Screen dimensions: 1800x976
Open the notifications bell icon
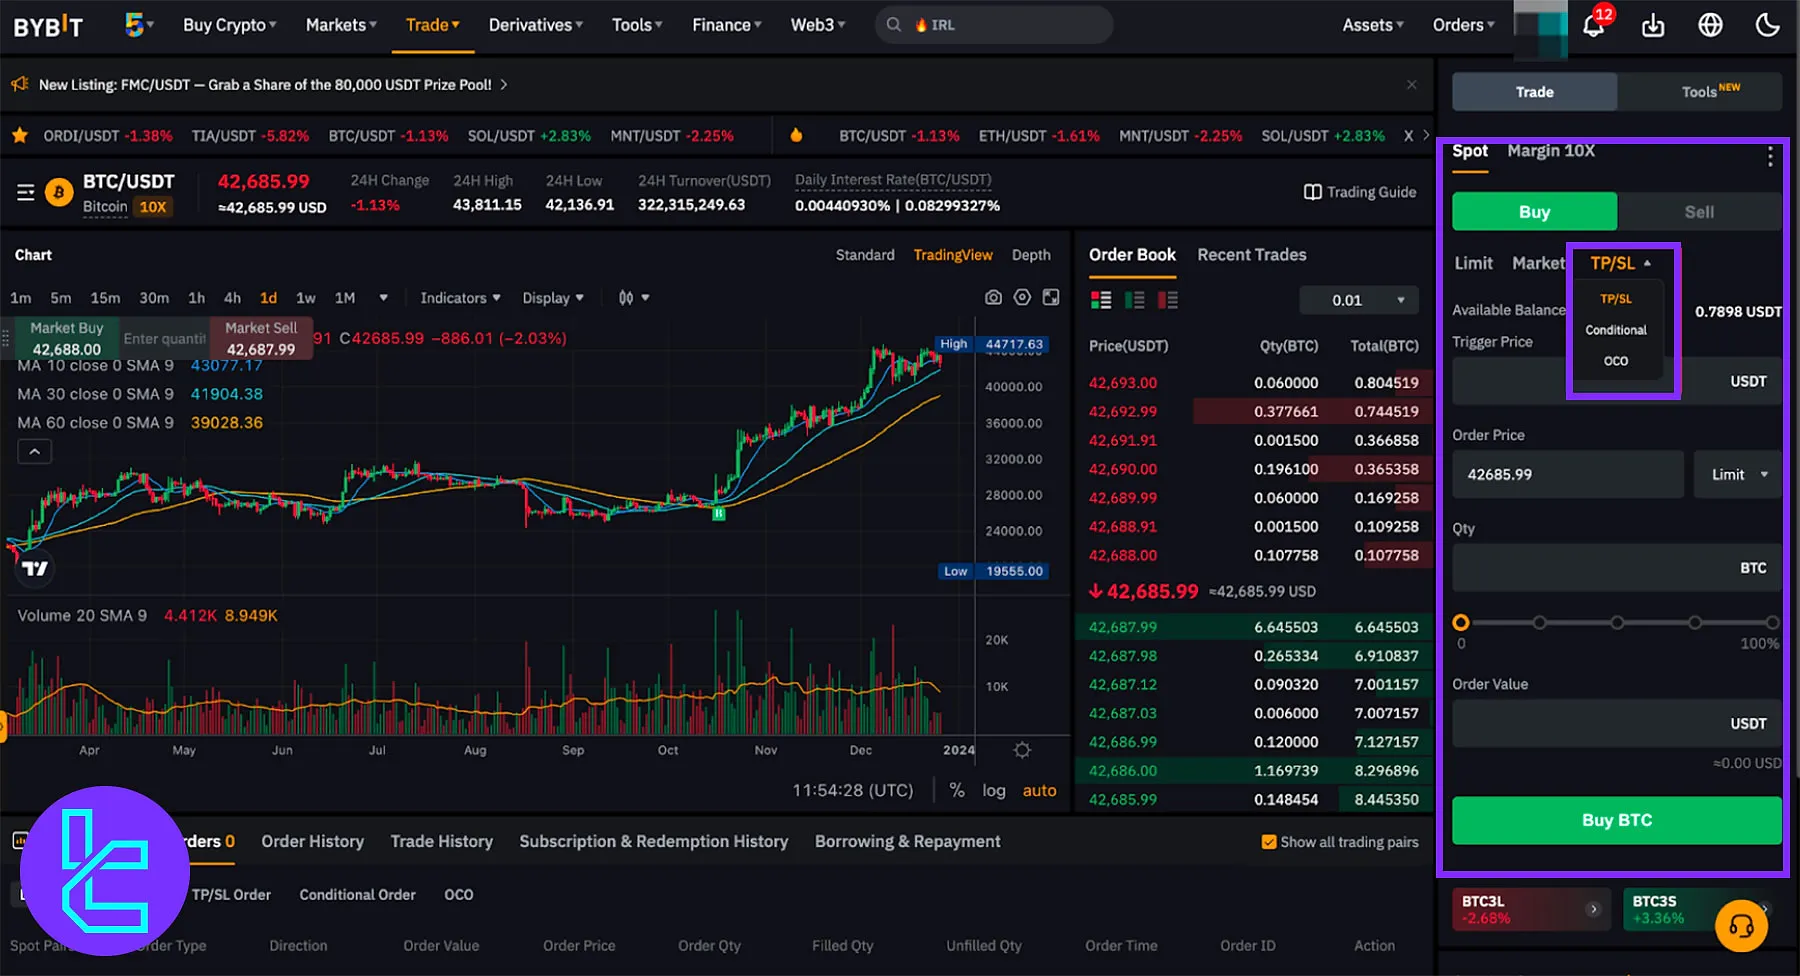click(x=1593, y=25)
